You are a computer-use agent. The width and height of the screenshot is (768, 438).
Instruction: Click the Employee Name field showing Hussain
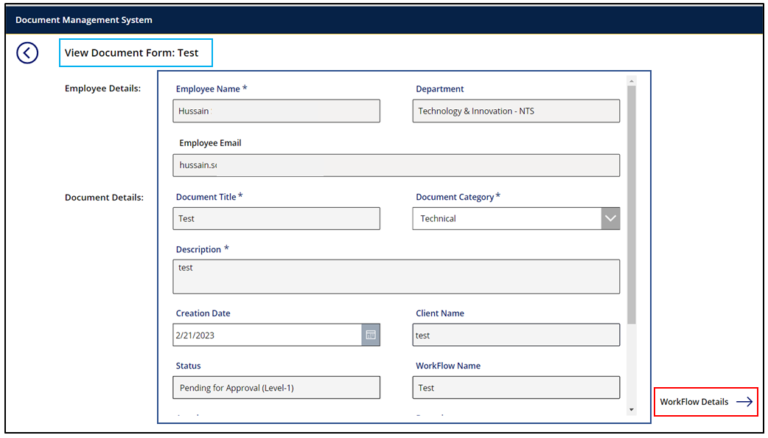tap(276, 111)
